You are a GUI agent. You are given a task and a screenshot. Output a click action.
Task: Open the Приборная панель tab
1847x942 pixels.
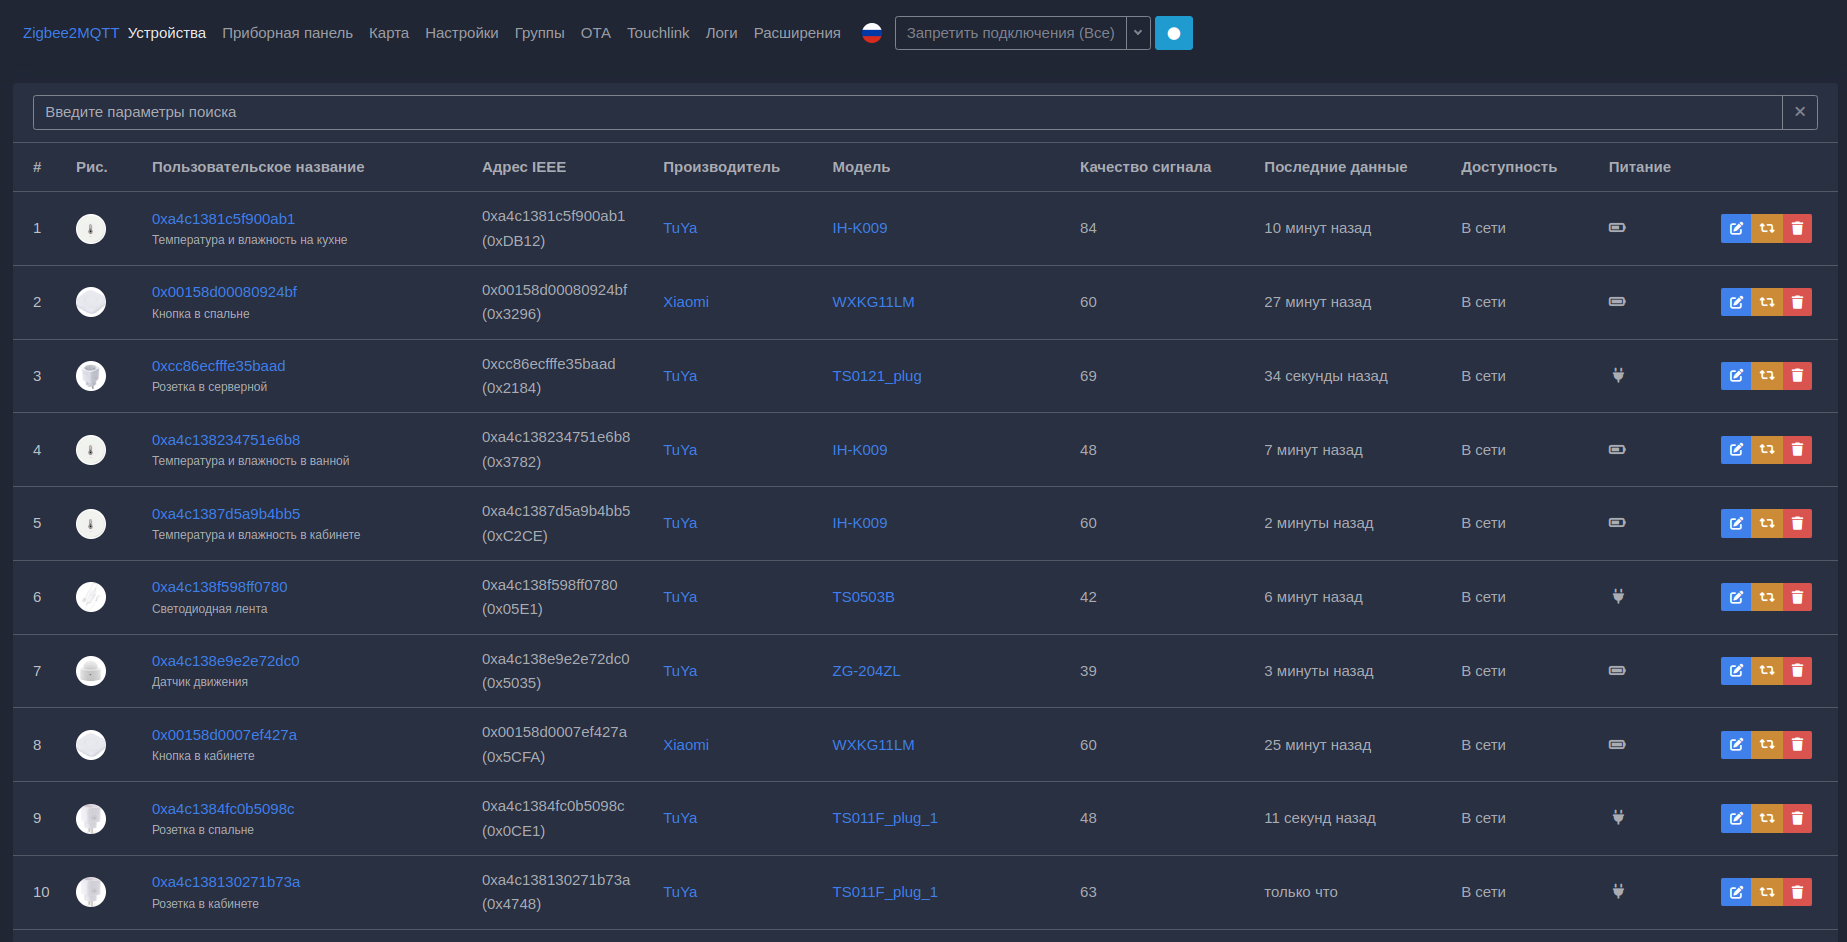287,33
